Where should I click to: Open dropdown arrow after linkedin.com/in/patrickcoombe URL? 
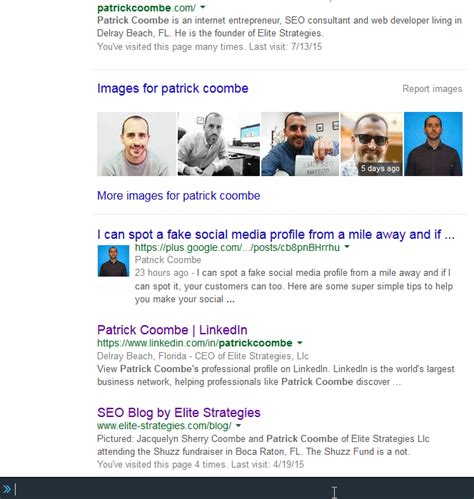tap(300, 343)
